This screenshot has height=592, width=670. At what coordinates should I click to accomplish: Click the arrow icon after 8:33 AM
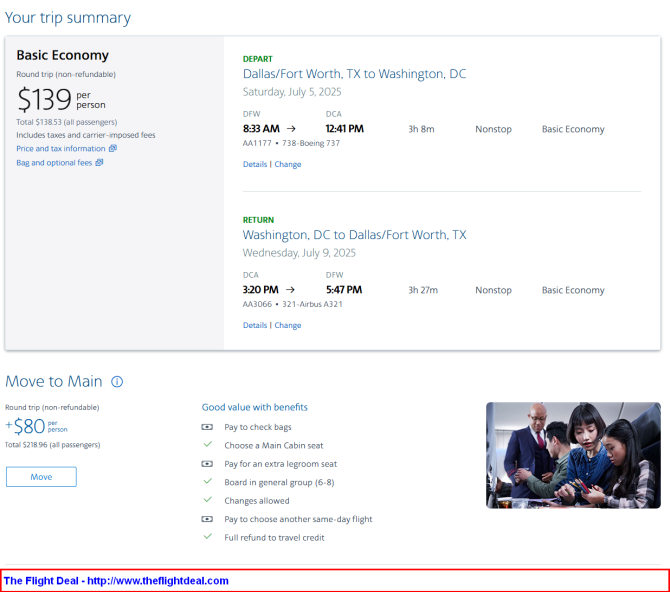291,129
